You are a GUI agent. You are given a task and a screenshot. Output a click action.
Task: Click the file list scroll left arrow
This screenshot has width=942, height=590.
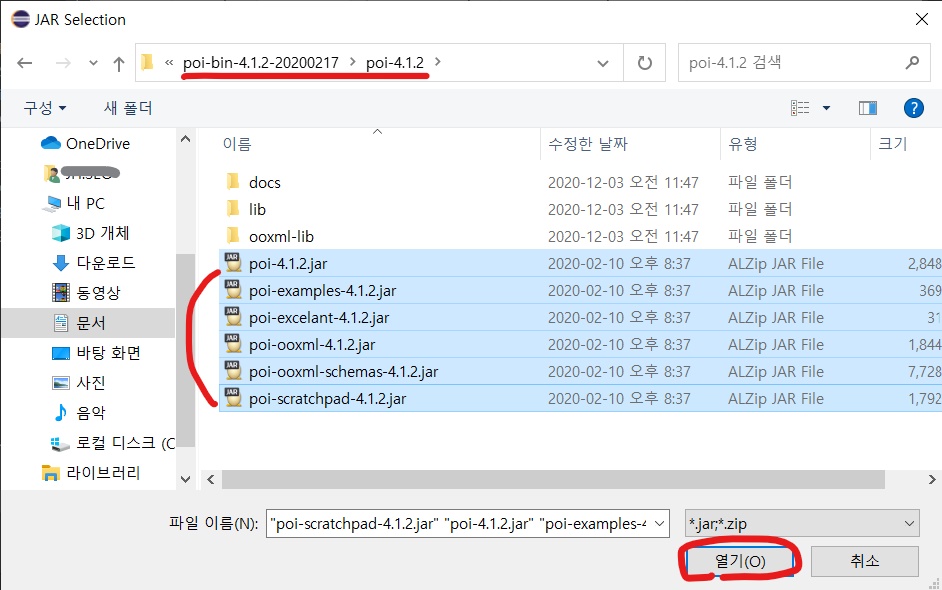coord(210,479)
